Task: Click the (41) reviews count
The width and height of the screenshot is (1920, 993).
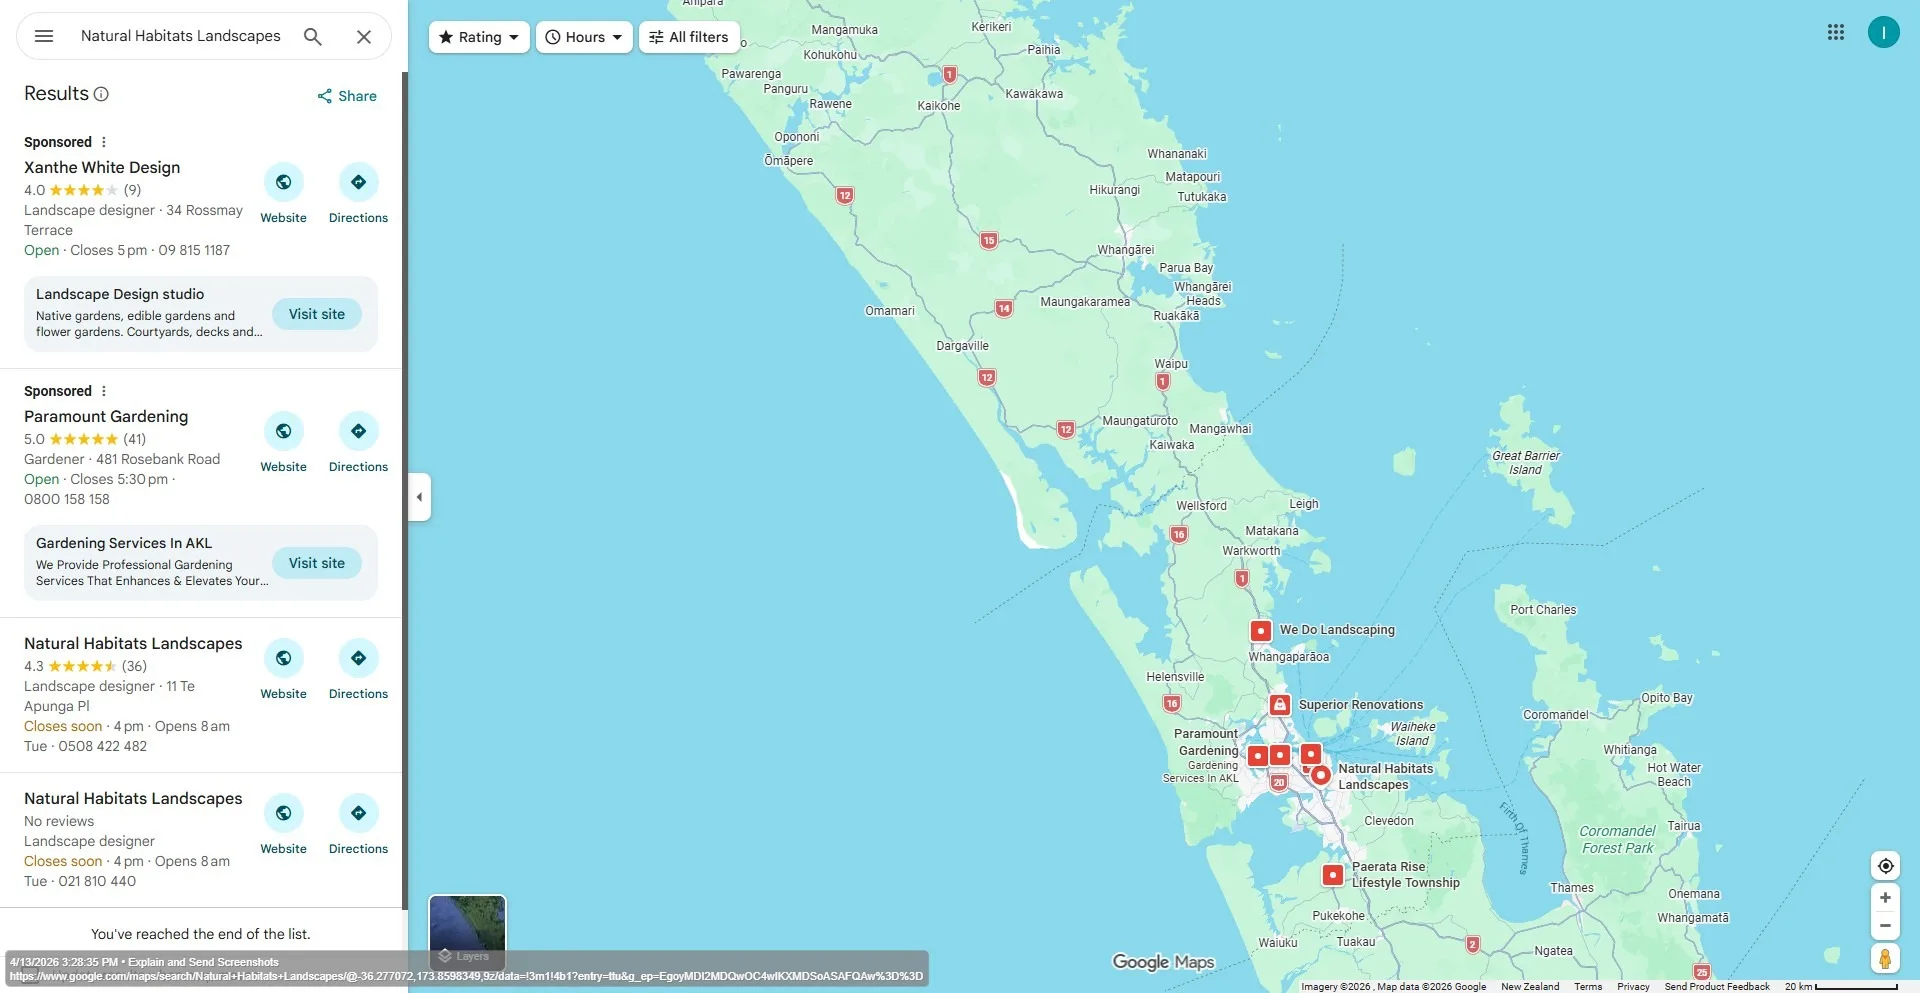Action: [x=134, y=439]
